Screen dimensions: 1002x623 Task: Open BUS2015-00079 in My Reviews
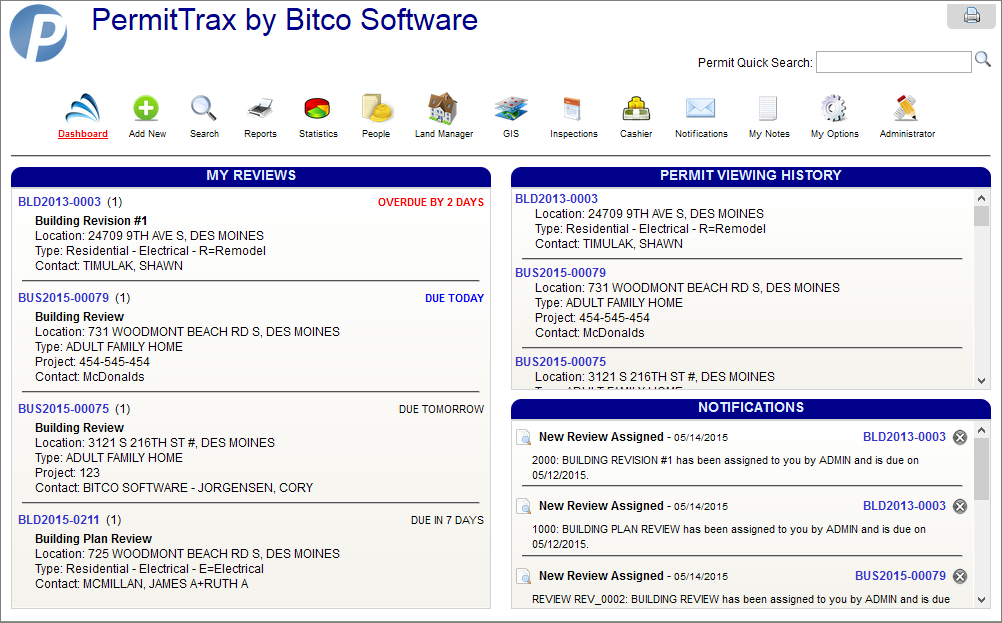[63, 298]
